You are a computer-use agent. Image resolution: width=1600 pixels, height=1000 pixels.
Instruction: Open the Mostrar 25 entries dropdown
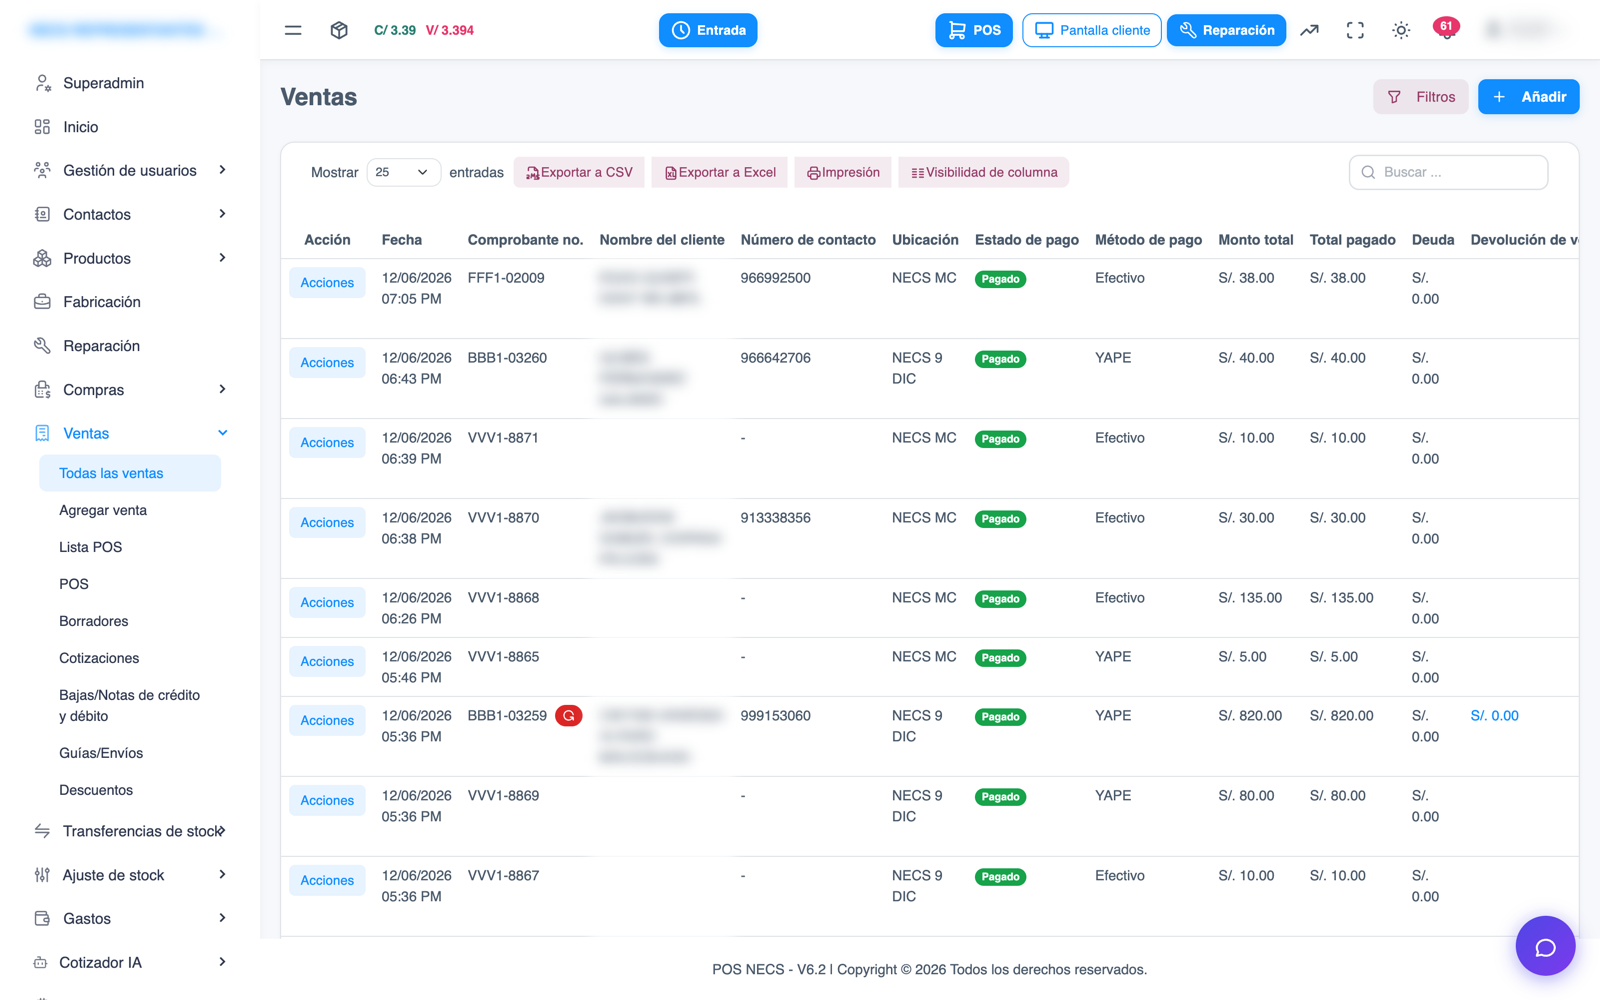[x=403, y=172]
